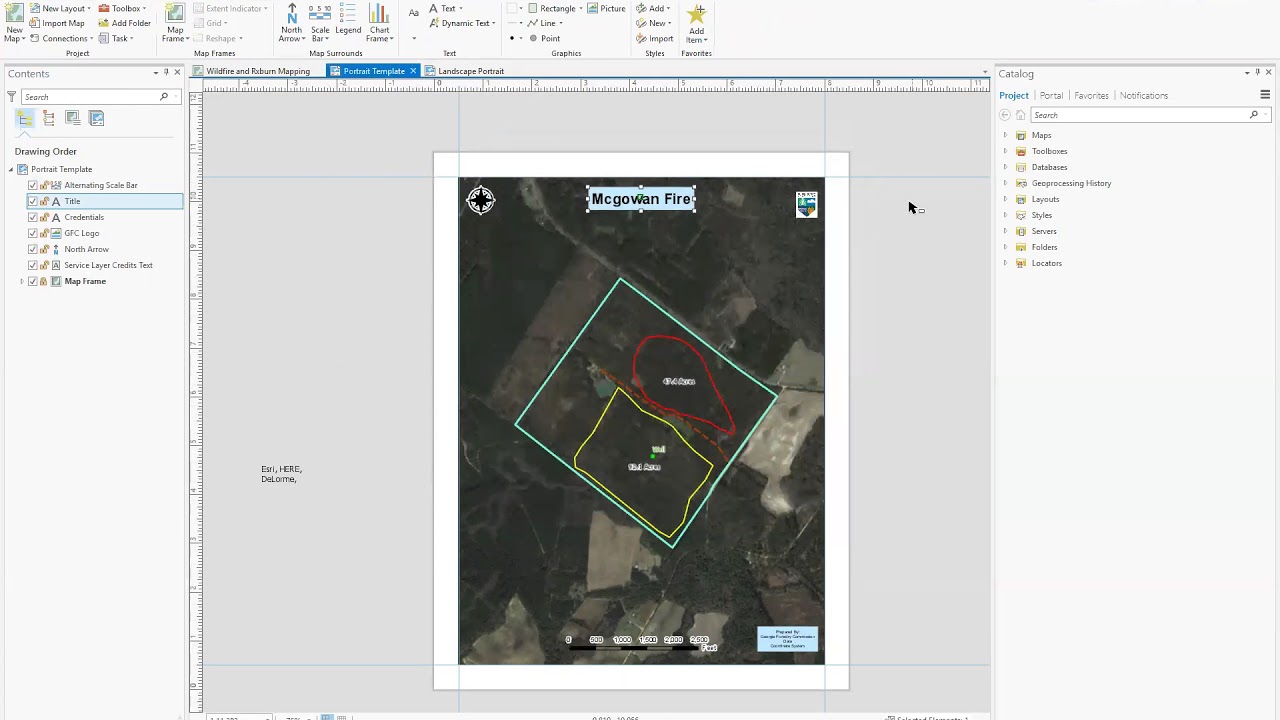Toggle visibility of Alternating Scale Bar

(33, 185)
